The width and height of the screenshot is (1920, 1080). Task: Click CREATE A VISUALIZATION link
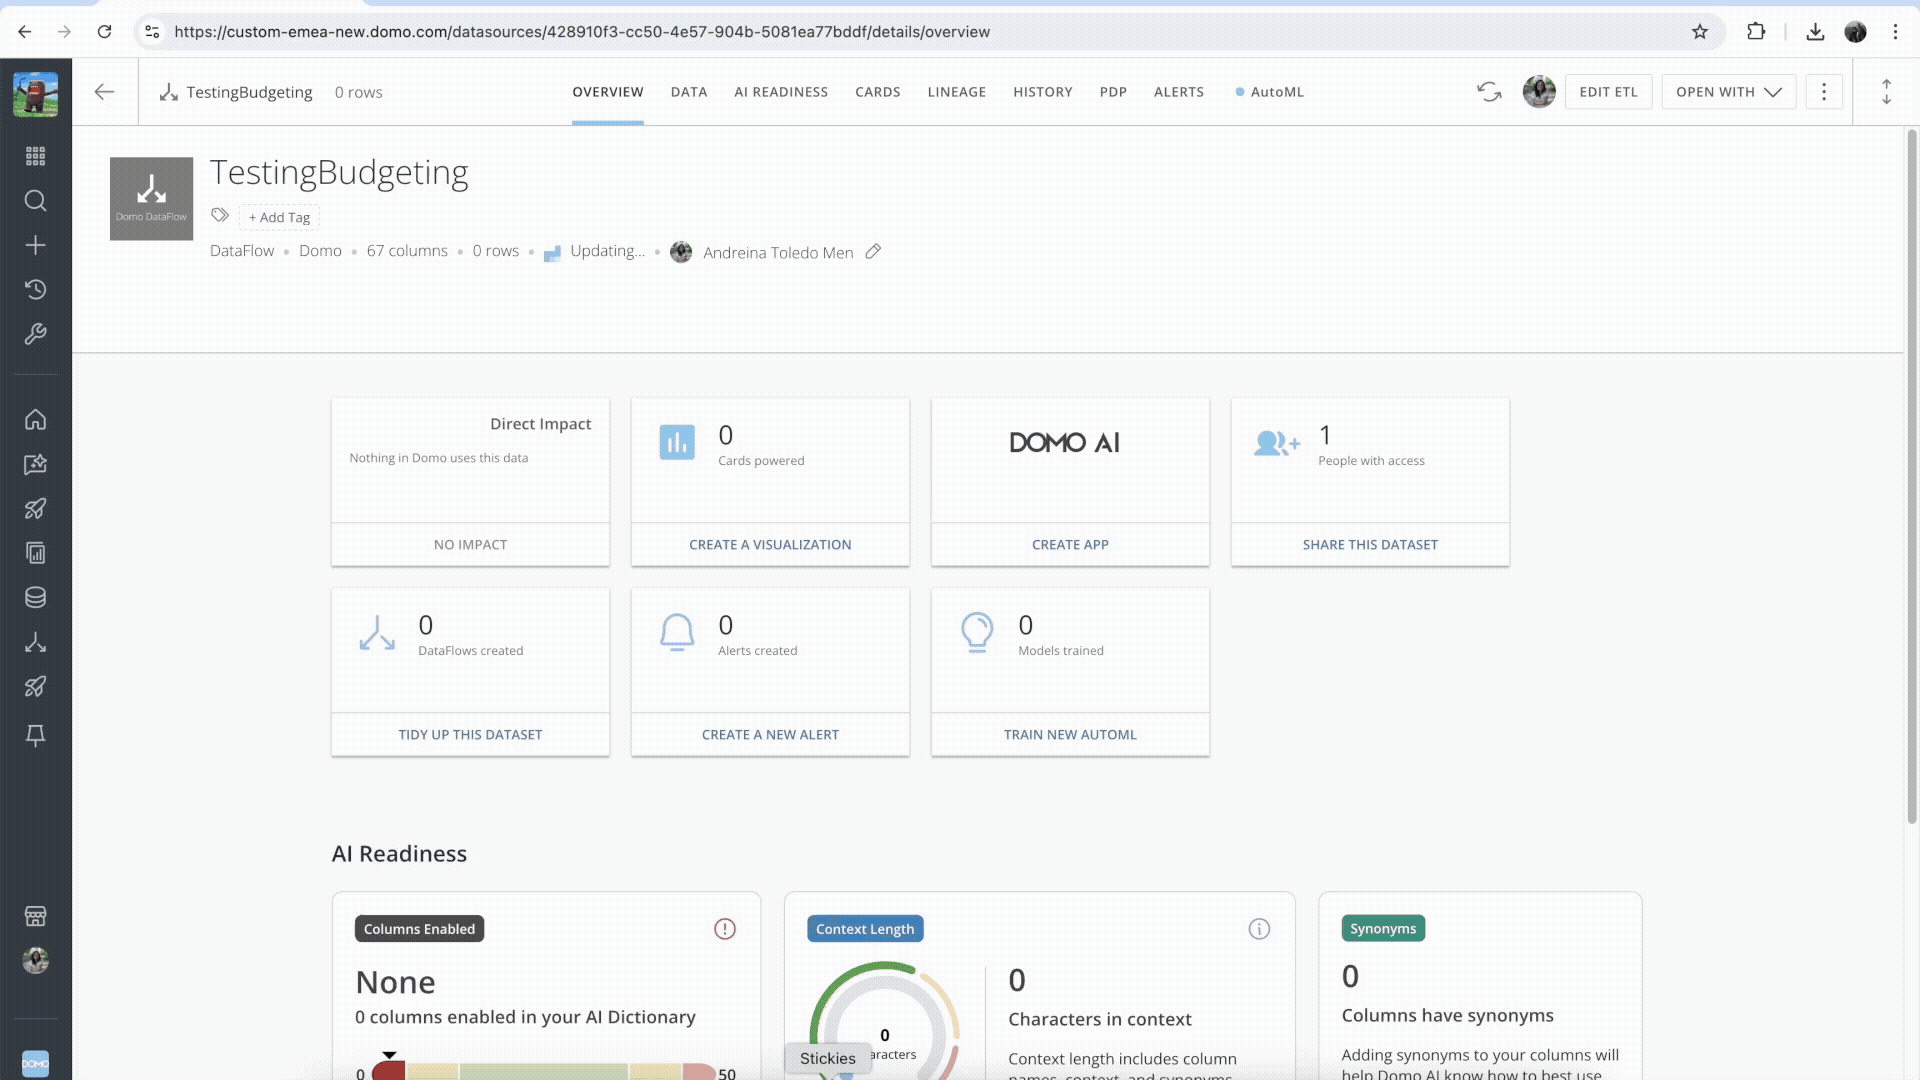point(770,545)
